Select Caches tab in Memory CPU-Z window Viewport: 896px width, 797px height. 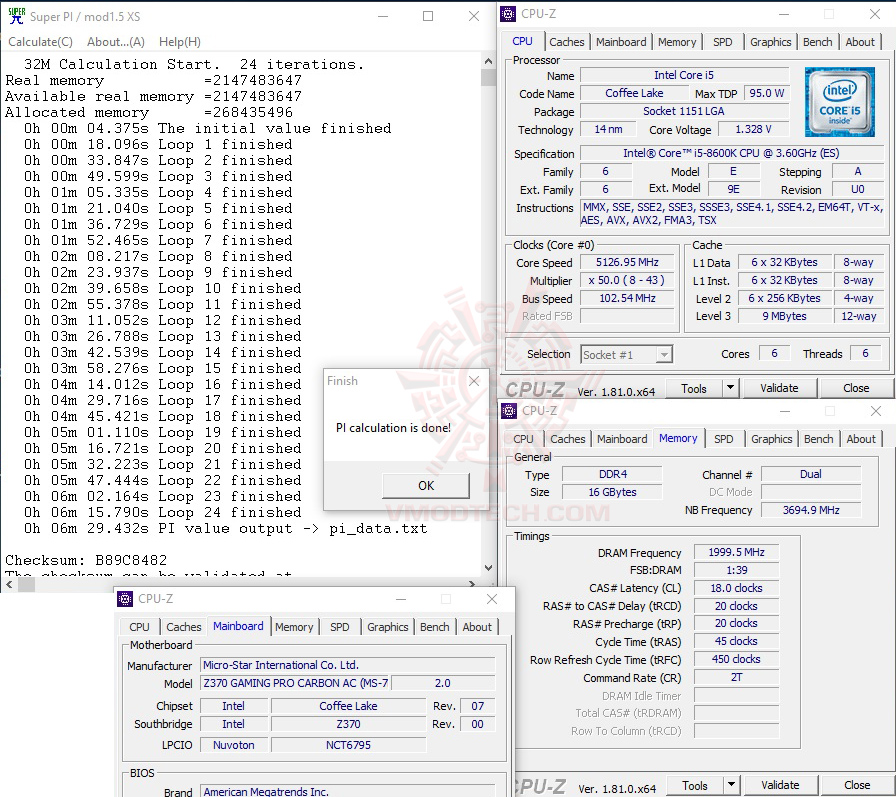(x=567, y=439)
